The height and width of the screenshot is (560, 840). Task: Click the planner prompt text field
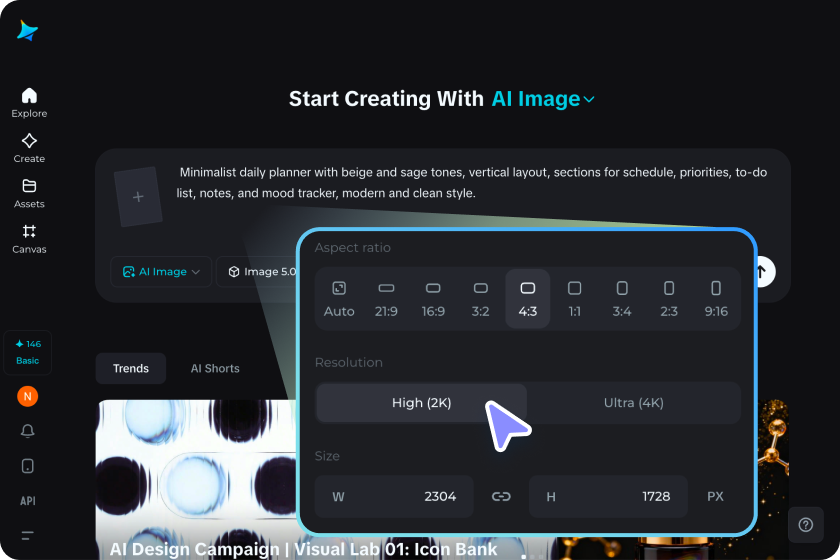pyautogui.click(x=471, y=183)
